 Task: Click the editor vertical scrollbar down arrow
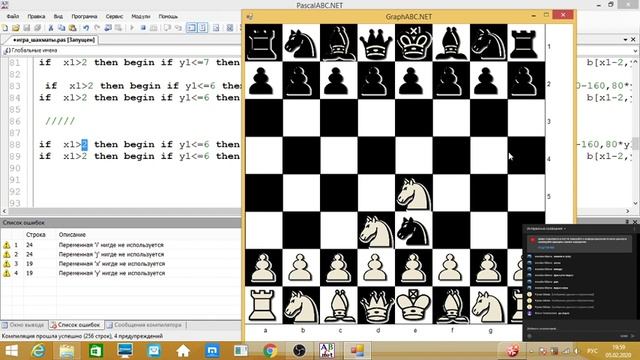[636, 203]
